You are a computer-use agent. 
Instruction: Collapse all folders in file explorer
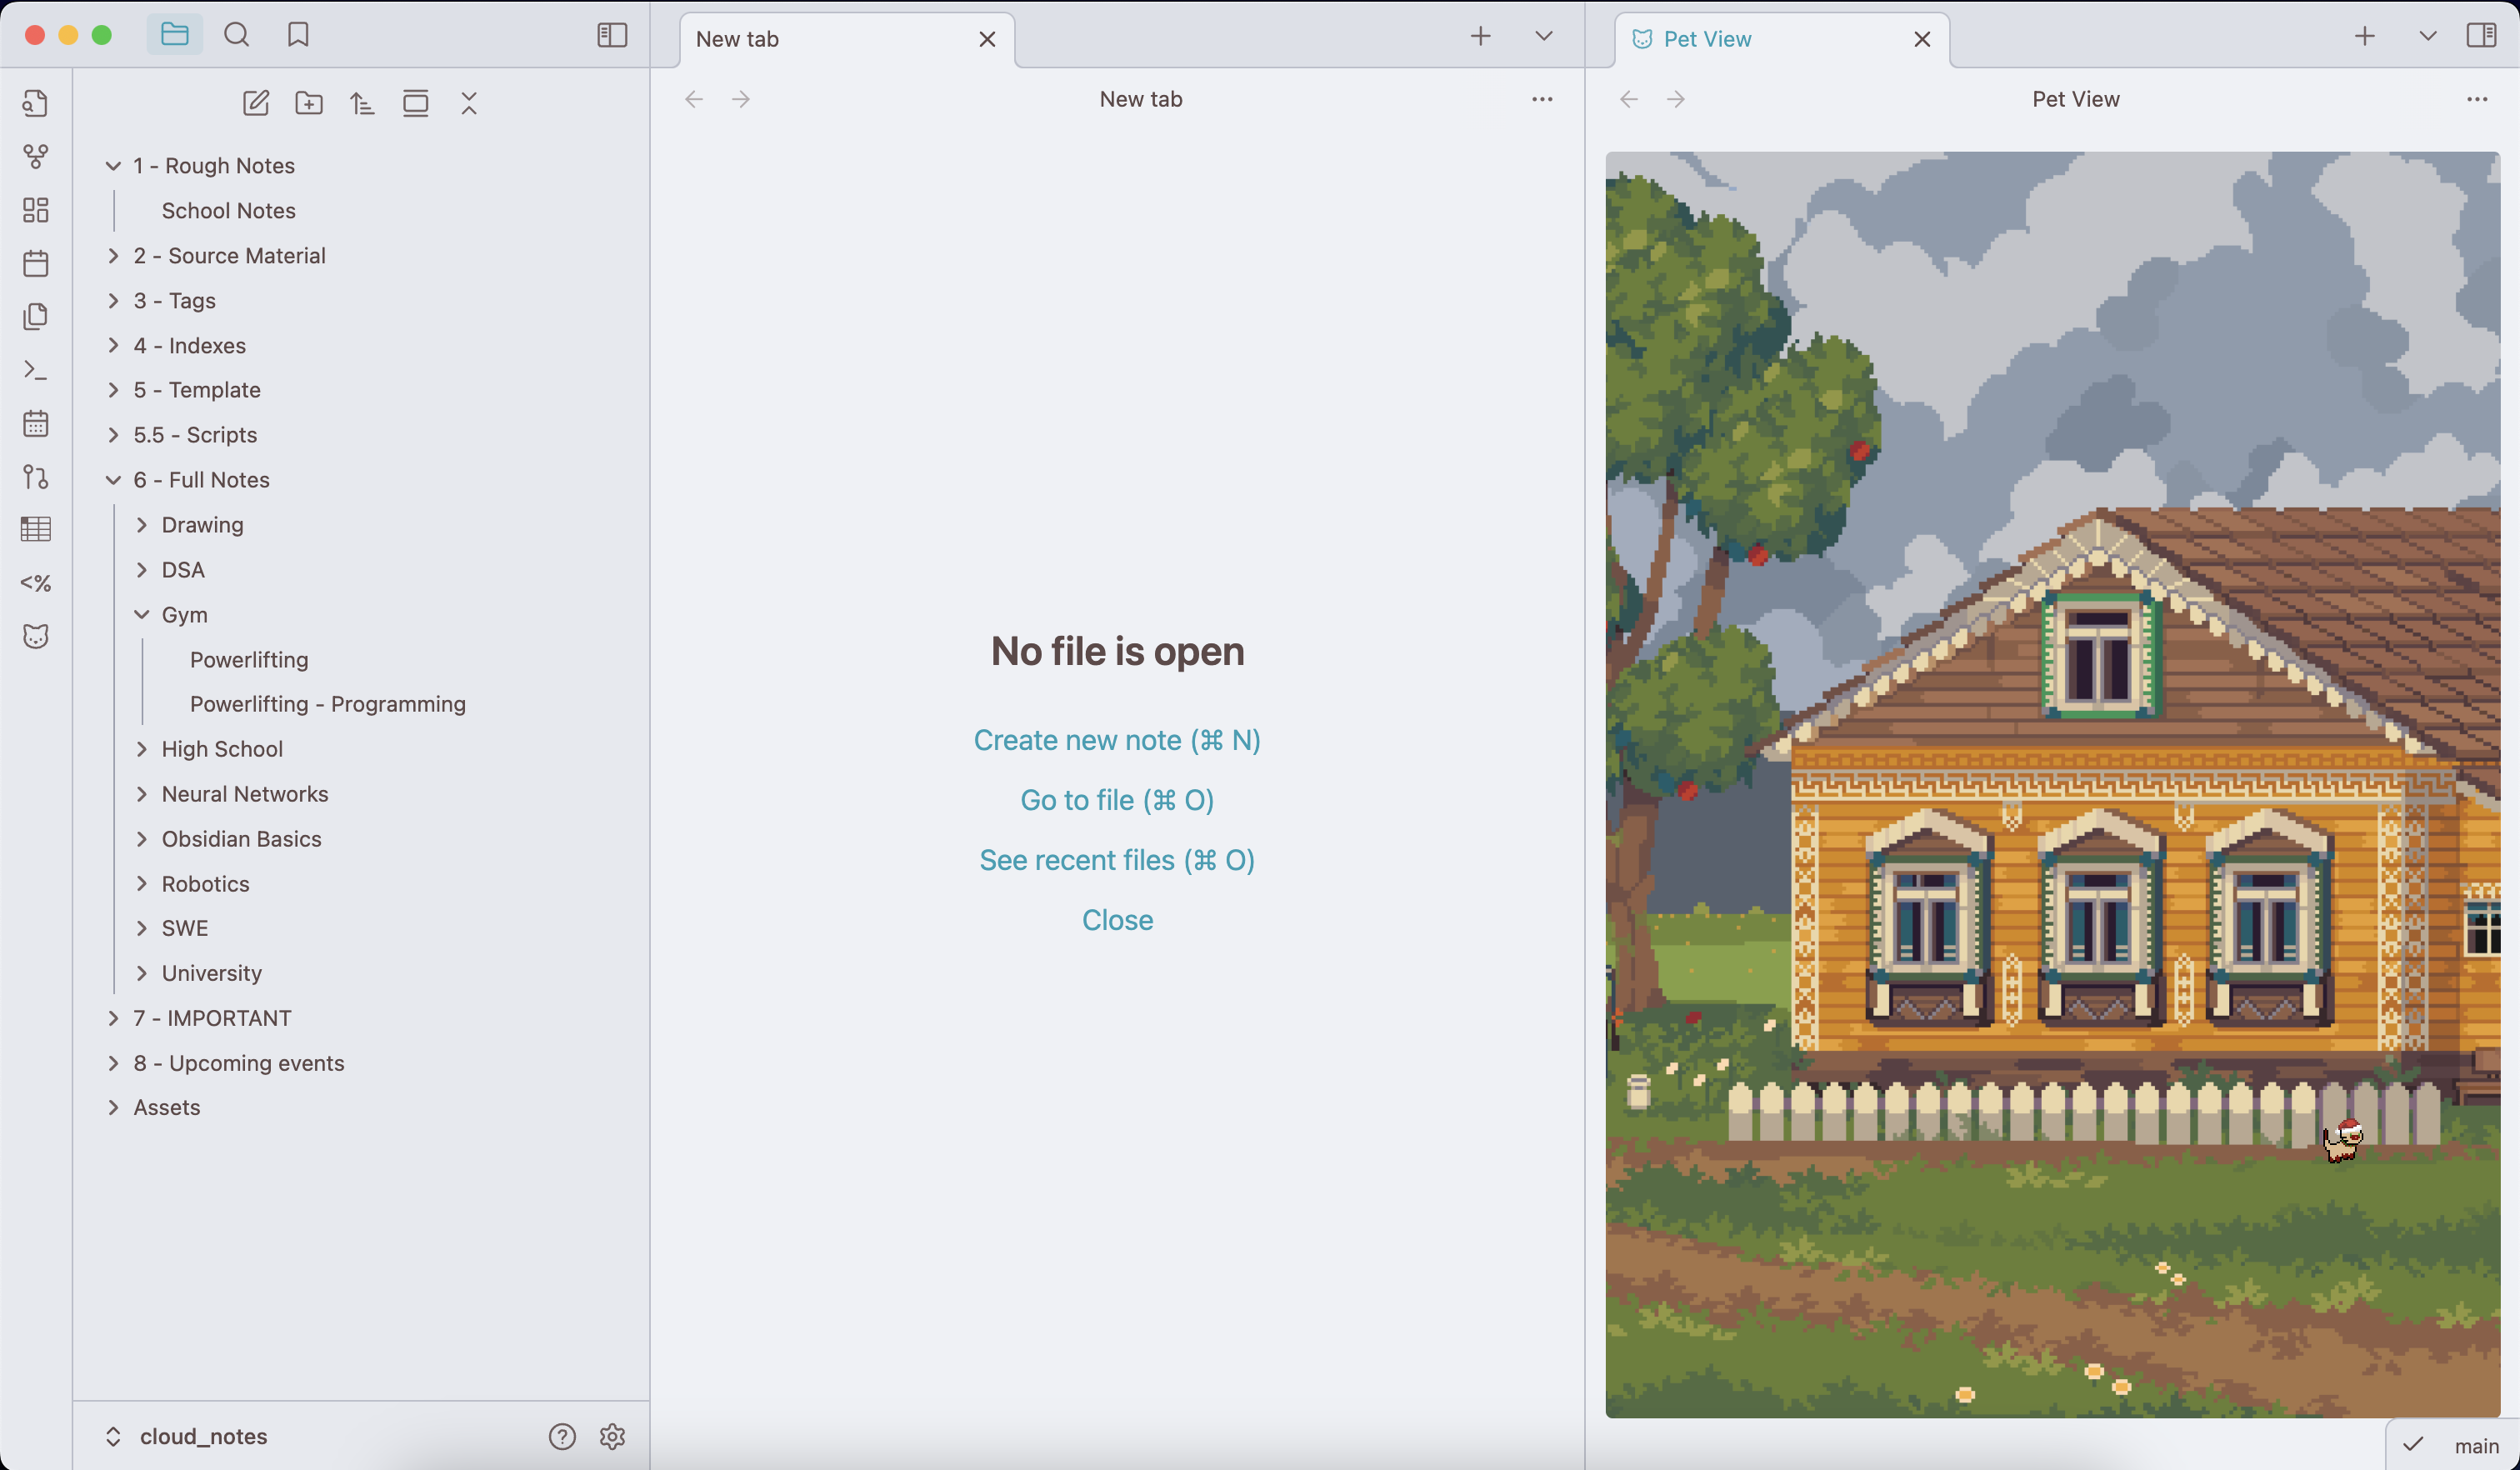pos(469,103)
